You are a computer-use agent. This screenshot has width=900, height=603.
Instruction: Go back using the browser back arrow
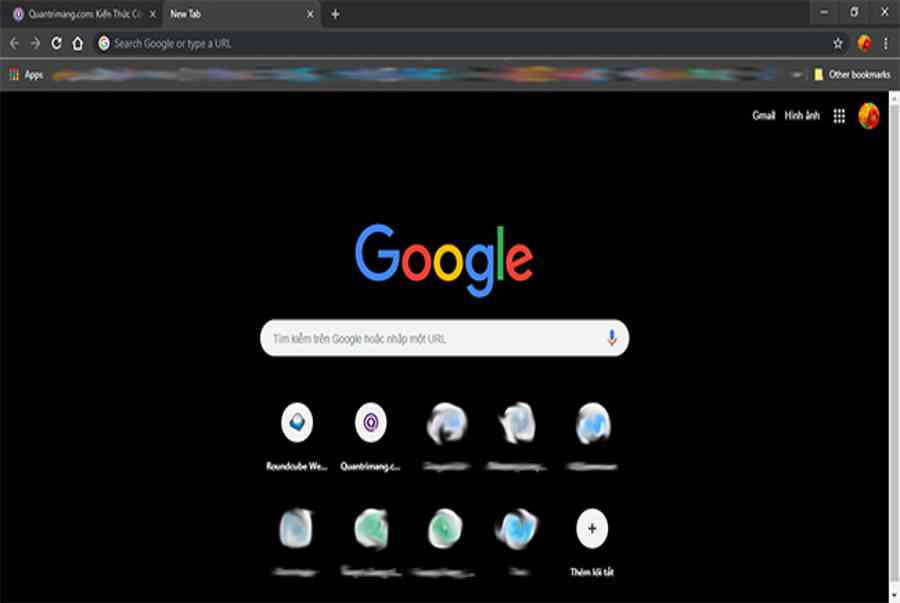14,44
